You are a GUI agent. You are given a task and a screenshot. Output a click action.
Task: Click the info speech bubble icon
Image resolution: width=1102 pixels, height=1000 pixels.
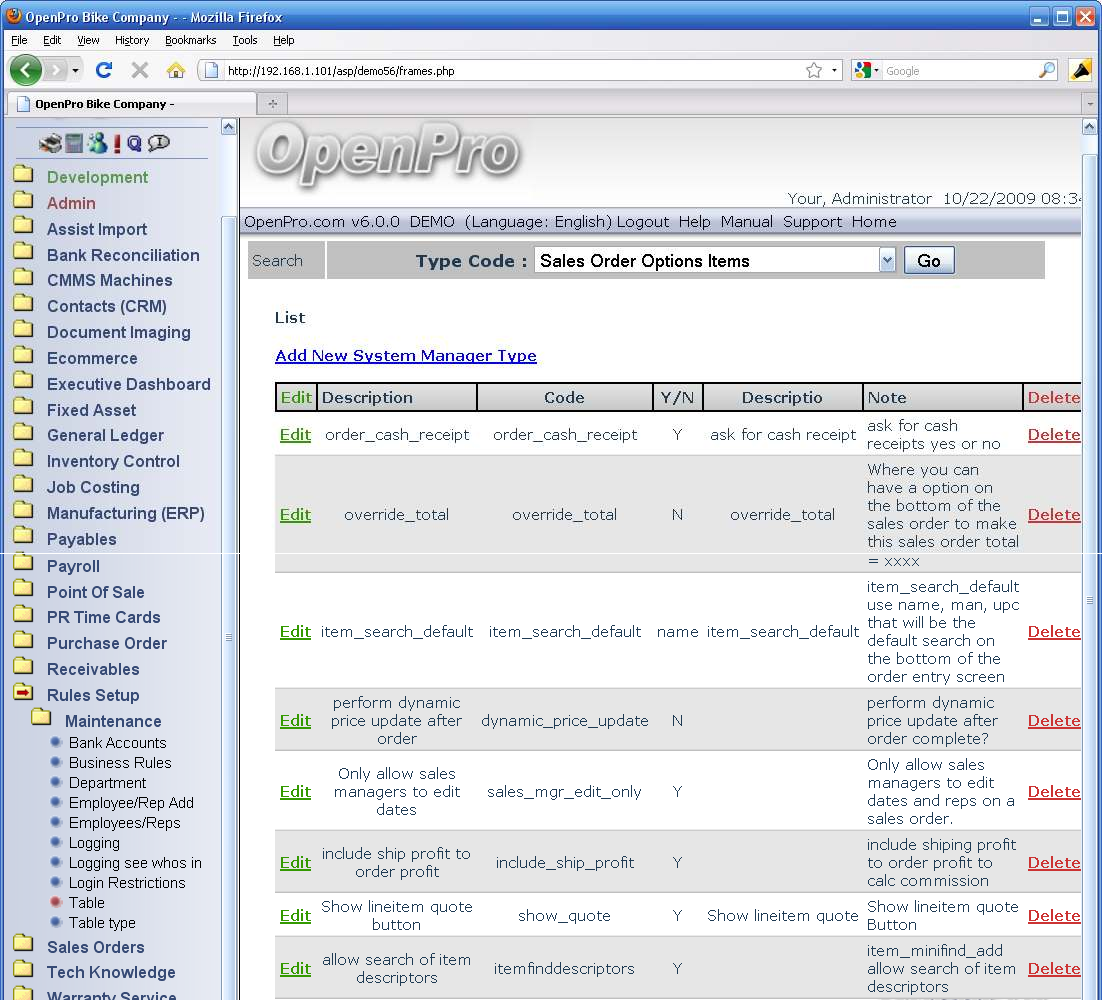click(x=158, y=144)
